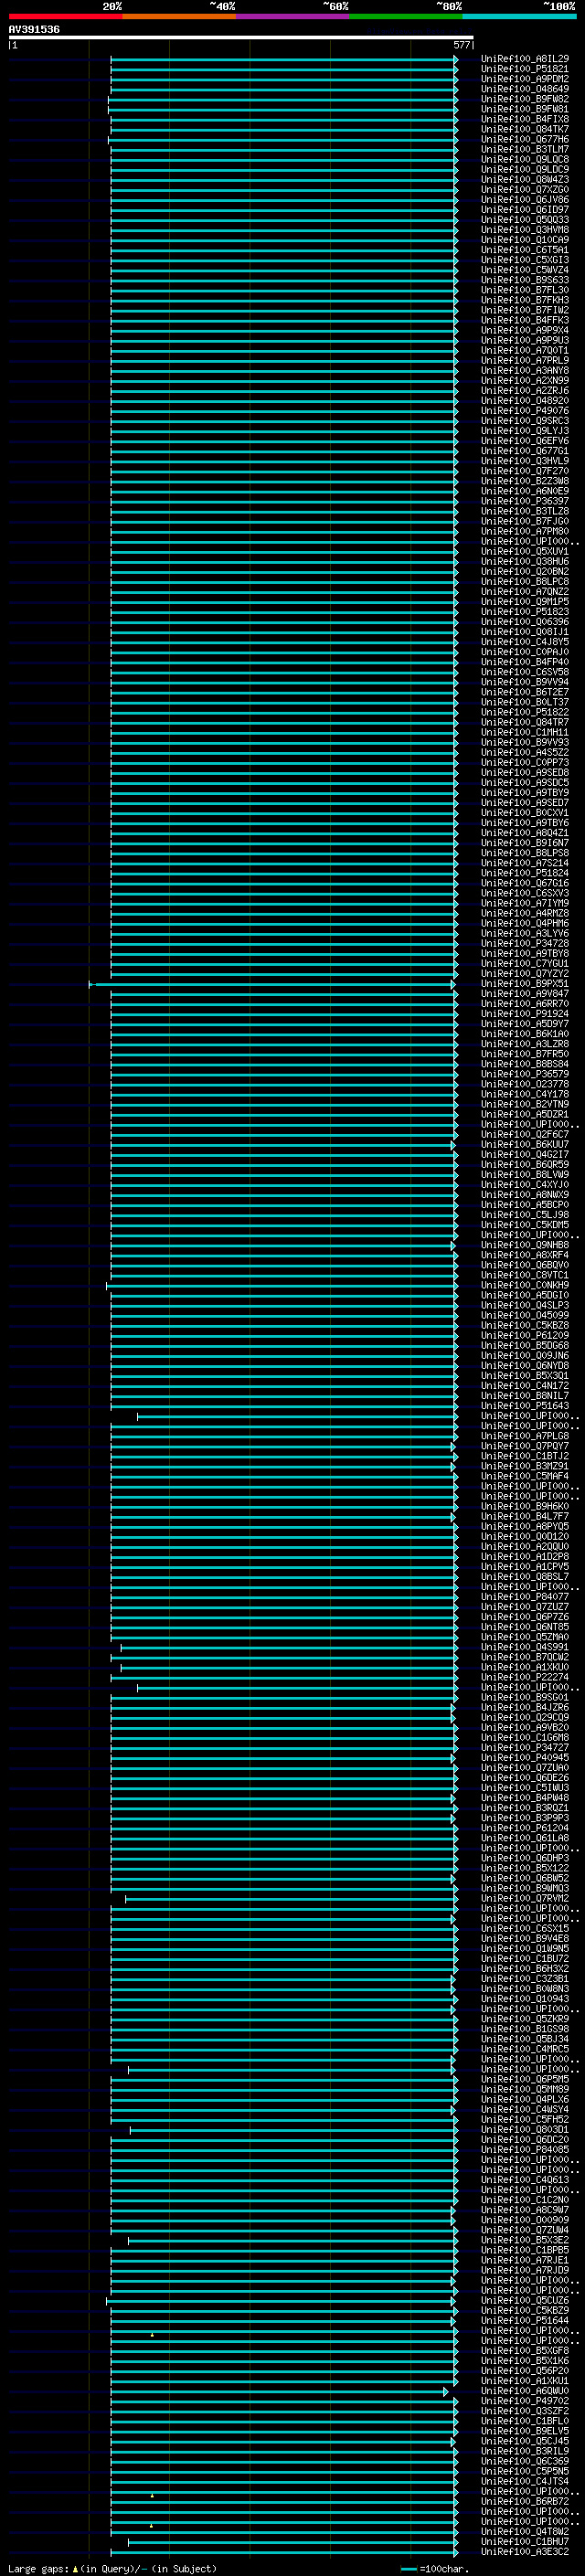This screenshot has height=2576, width=585.
Task: Open hit UniRef100_O48649
Action: 525,89
